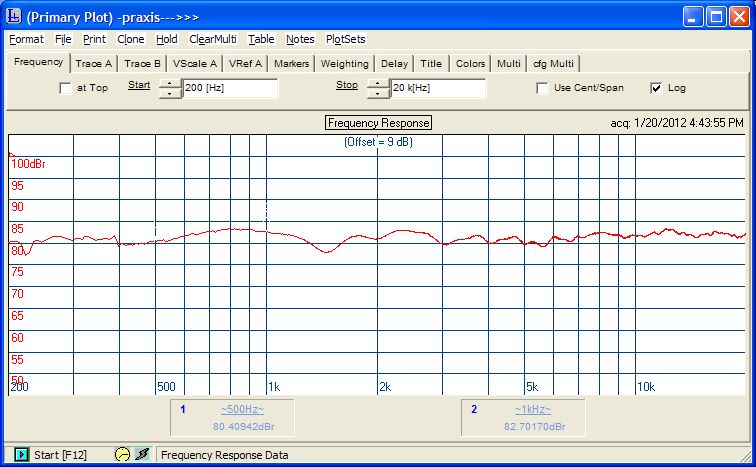The image size is (756, 467).
Task: Switch to the Multi tab
Action: tap(509, 64)
